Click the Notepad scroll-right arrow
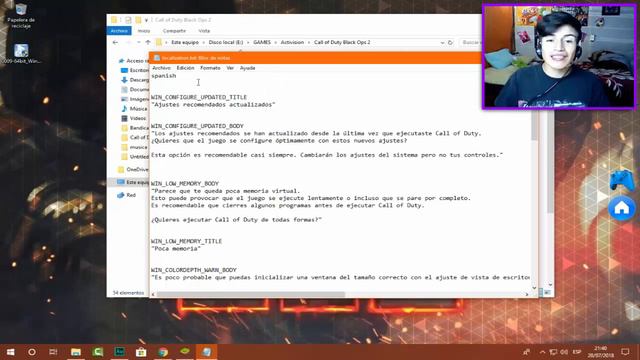This screenshot has height=360, width=640. (527, 294)
